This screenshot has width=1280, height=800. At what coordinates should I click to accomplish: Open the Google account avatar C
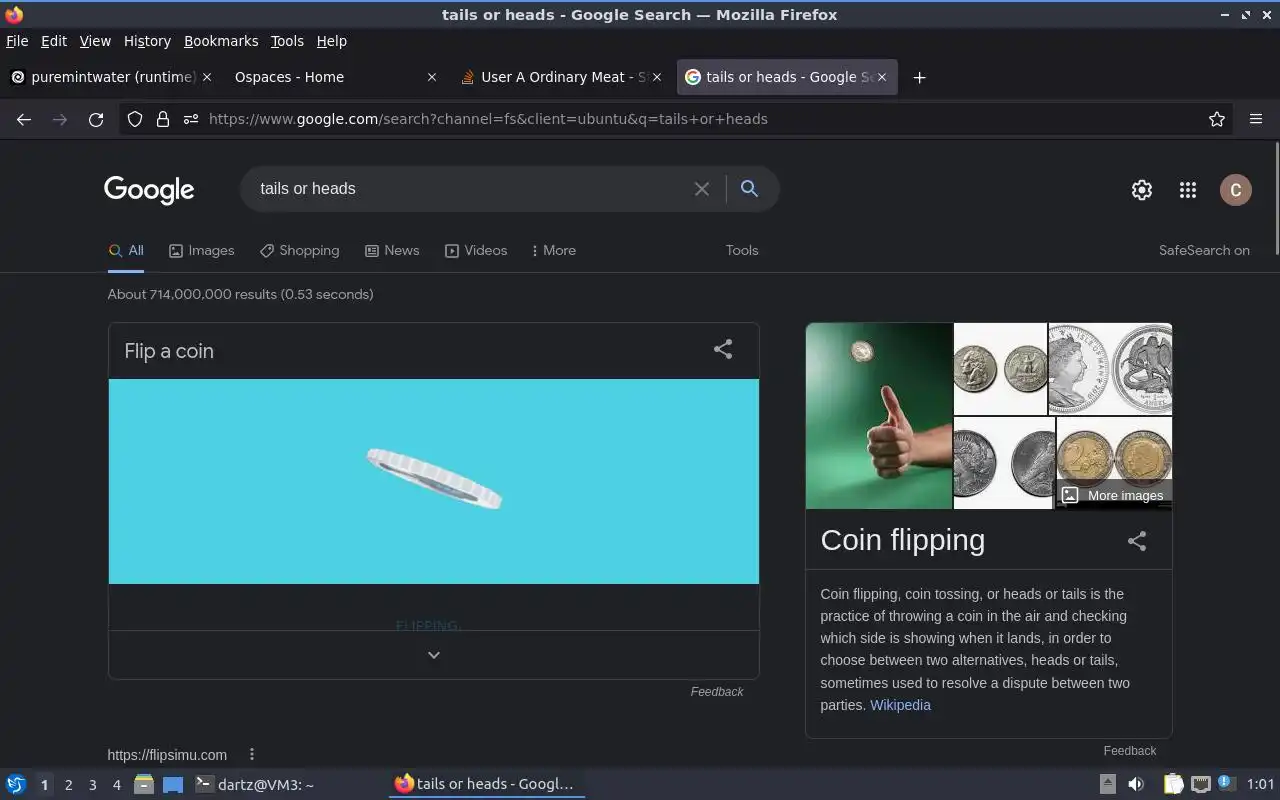(x=1236, y=190)
